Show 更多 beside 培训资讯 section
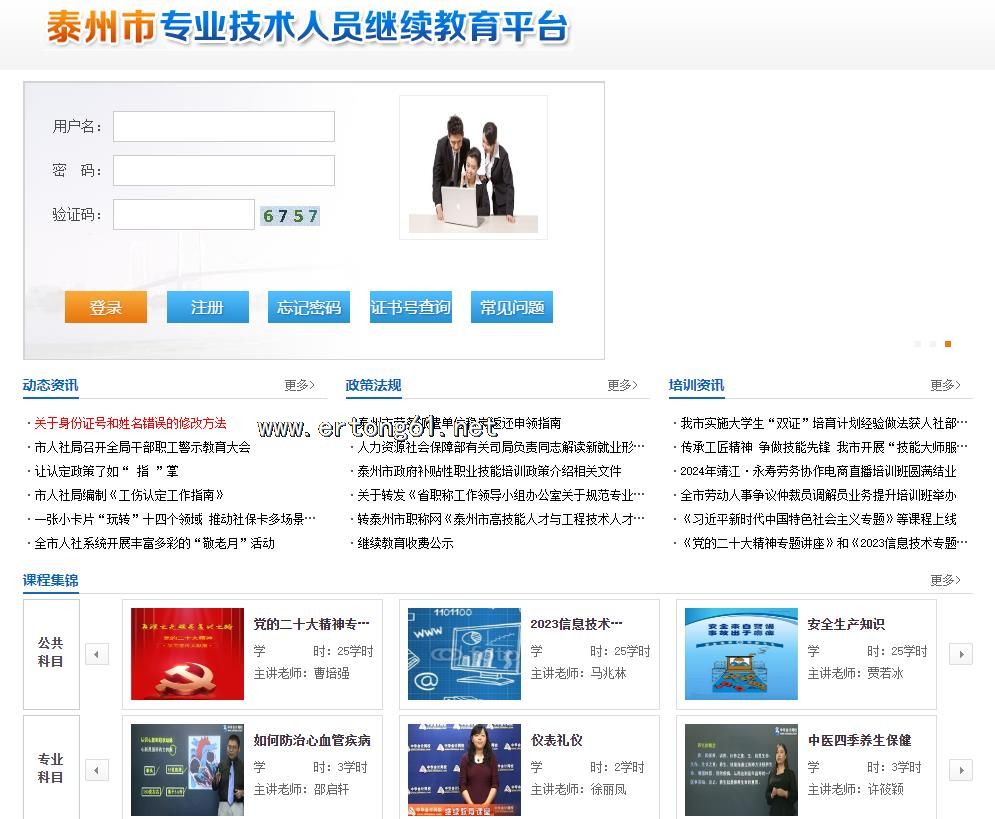The image size is (995, 819). [945, 385]
